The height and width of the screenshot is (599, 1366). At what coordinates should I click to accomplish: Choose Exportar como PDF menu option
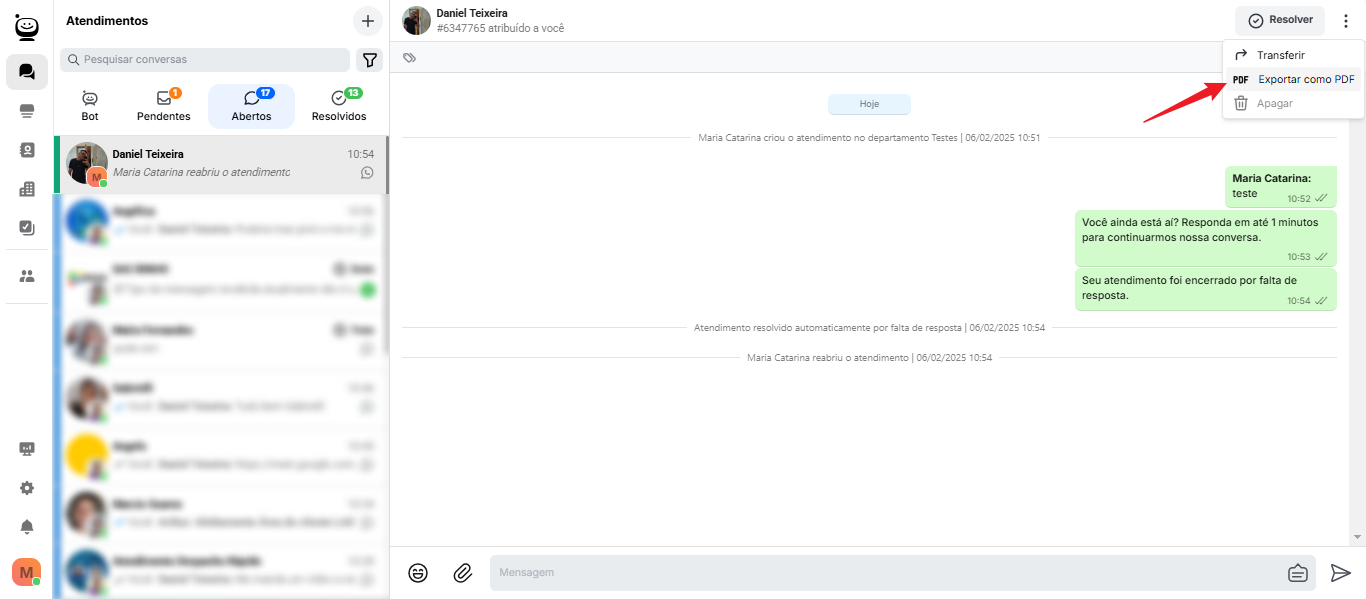click(x=1305, y=79)
